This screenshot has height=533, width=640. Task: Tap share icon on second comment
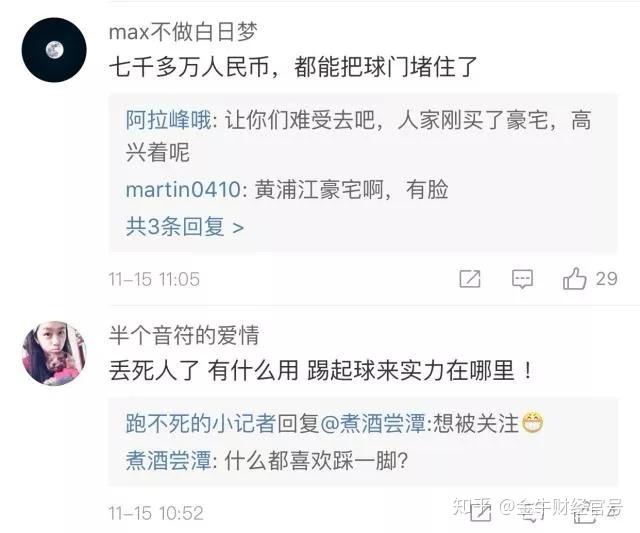(480, 511)
